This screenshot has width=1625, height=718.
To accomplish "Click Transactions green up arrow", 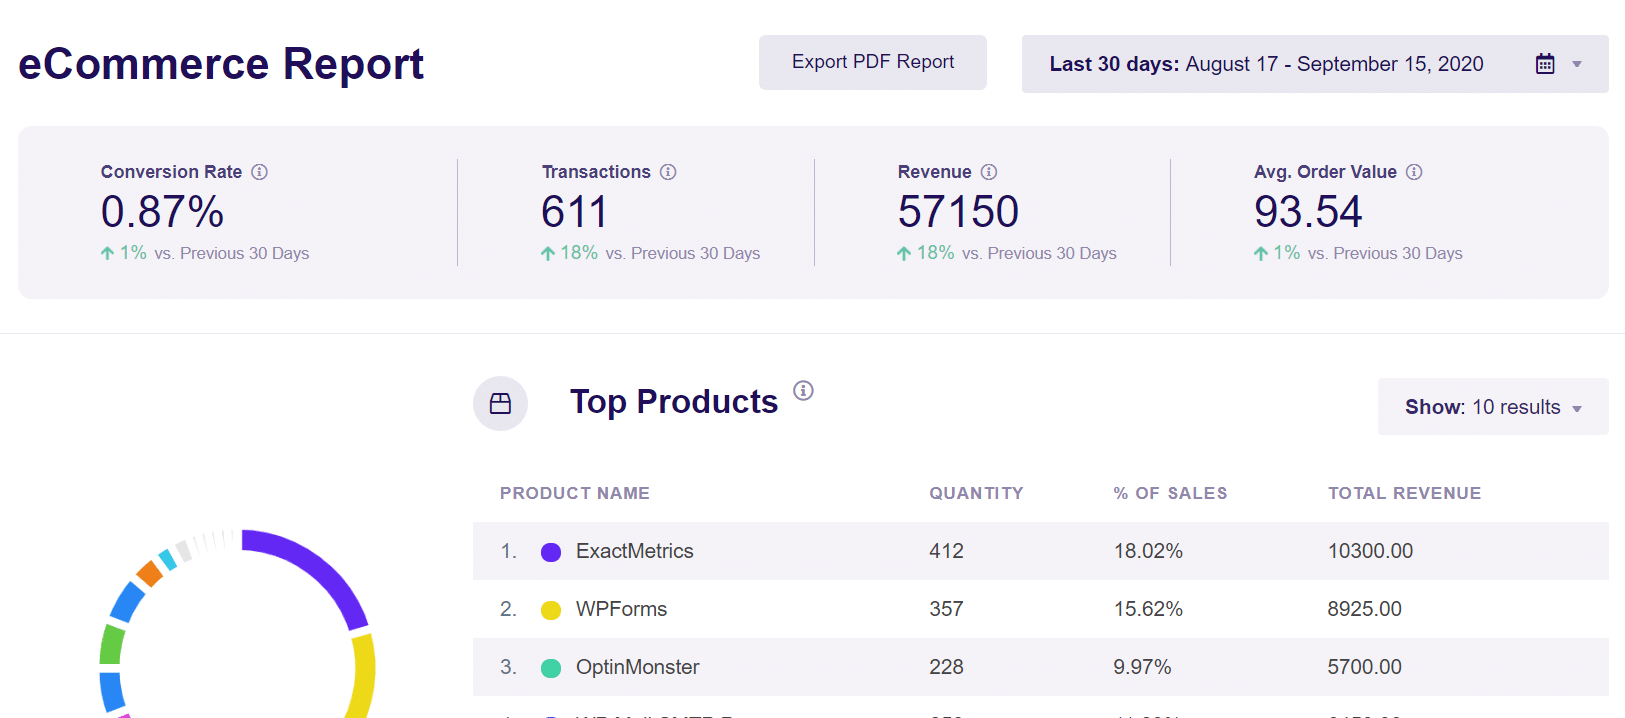I will tap(547, 253).
